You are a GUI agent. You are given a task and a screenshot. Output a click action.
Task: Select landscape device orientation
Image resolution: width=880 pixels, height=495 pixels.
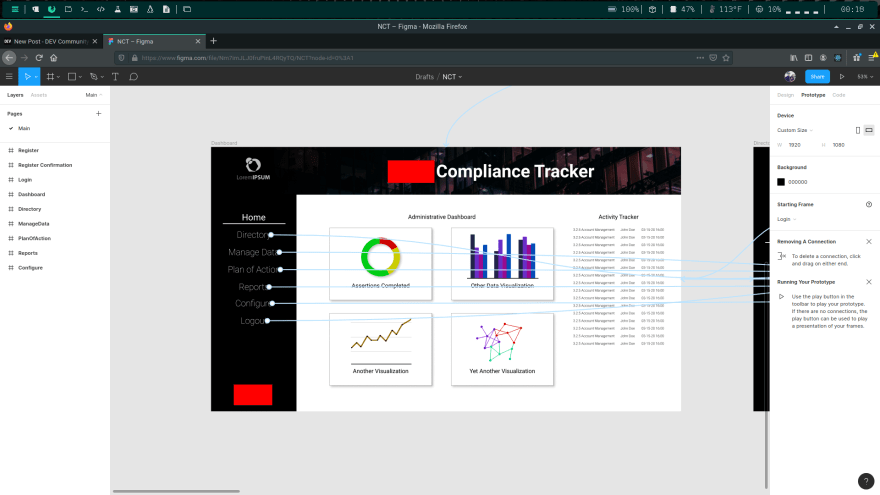[x=869, y=130]
